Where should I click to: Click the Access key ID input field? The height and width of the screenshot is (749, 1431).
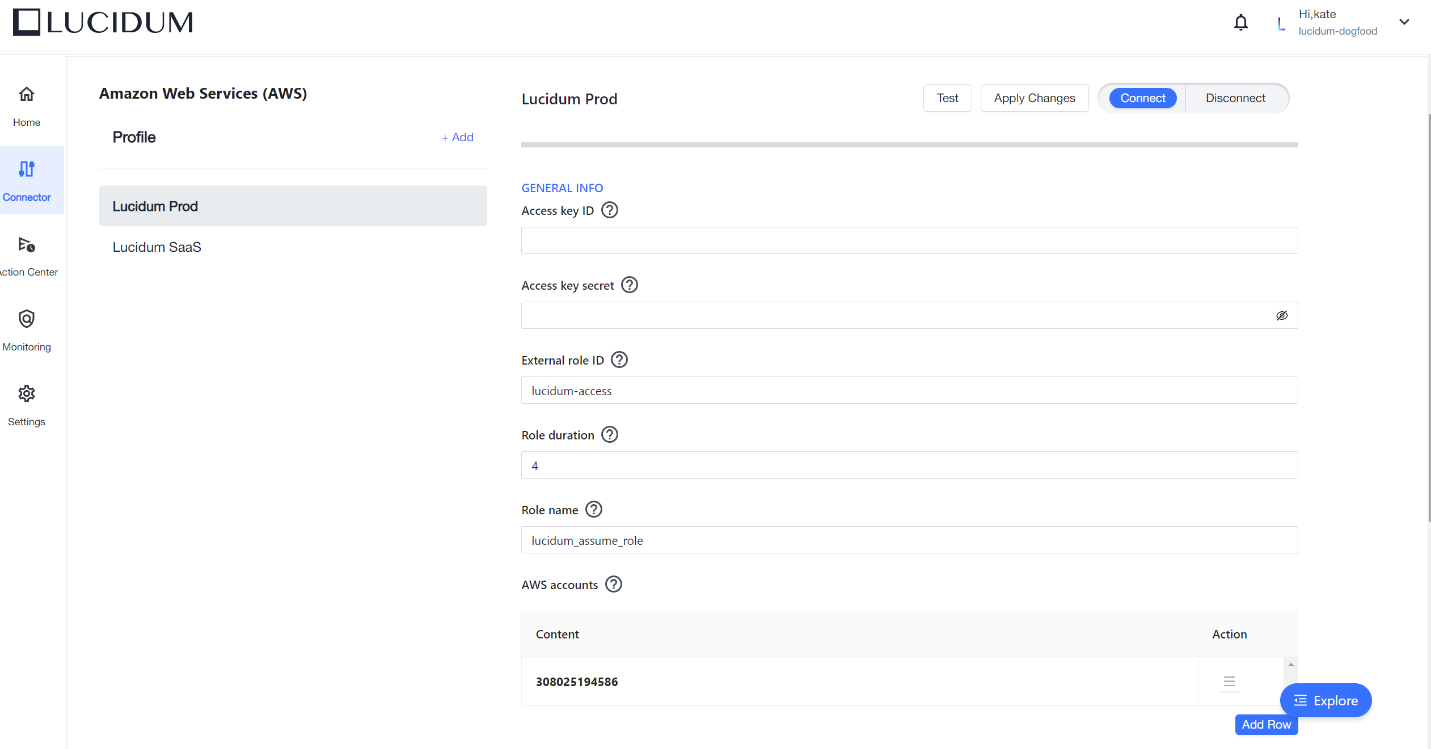[x=909, y=240]
